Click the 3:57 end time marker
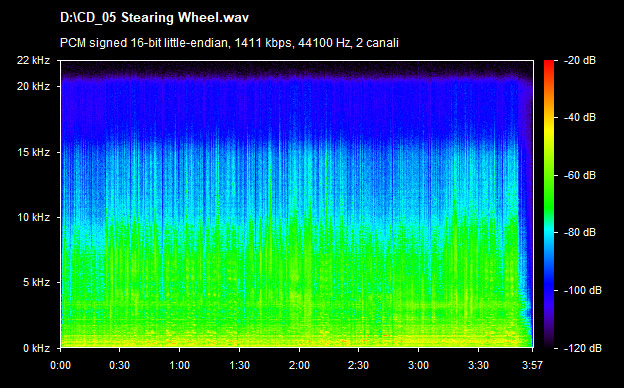Image resolution: width=624 pixels, height=388 pixels. click(x=532, y=365)
